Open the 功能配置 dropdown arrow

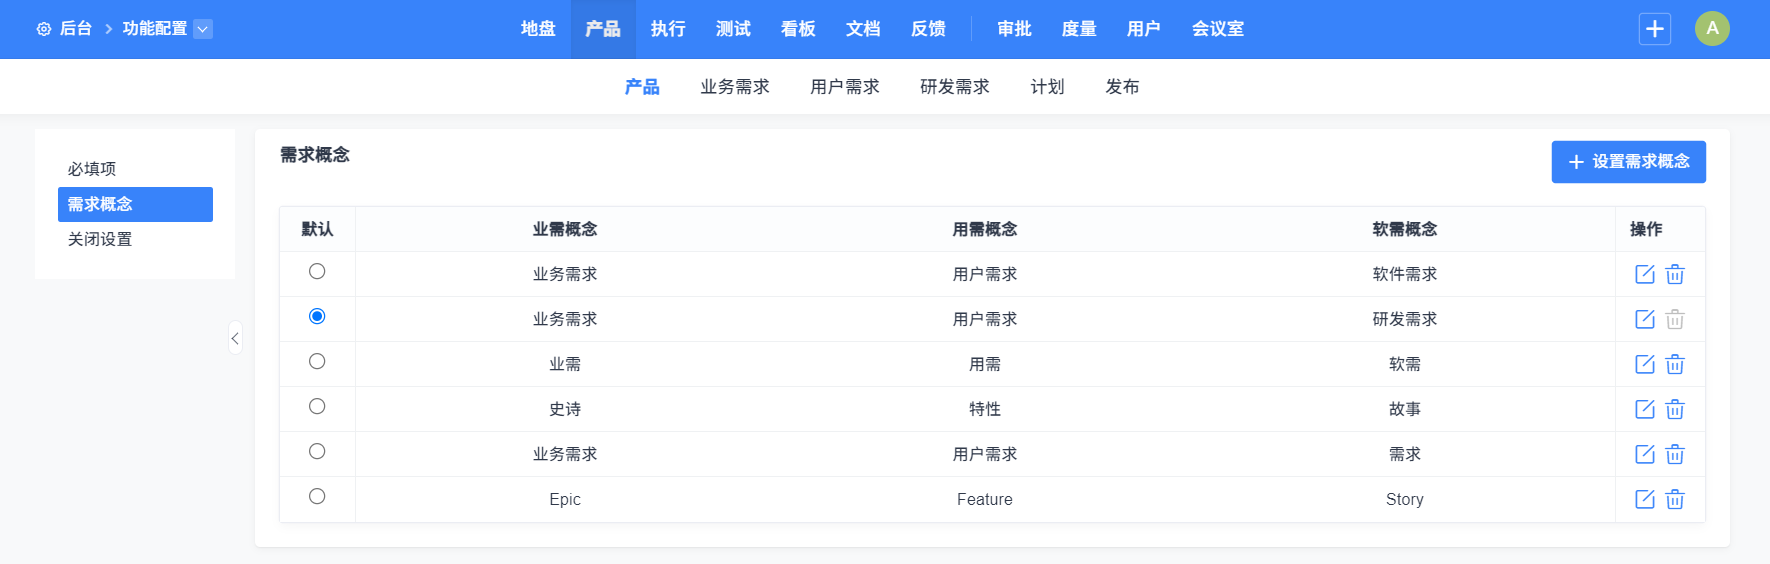(x=203, y=29)
